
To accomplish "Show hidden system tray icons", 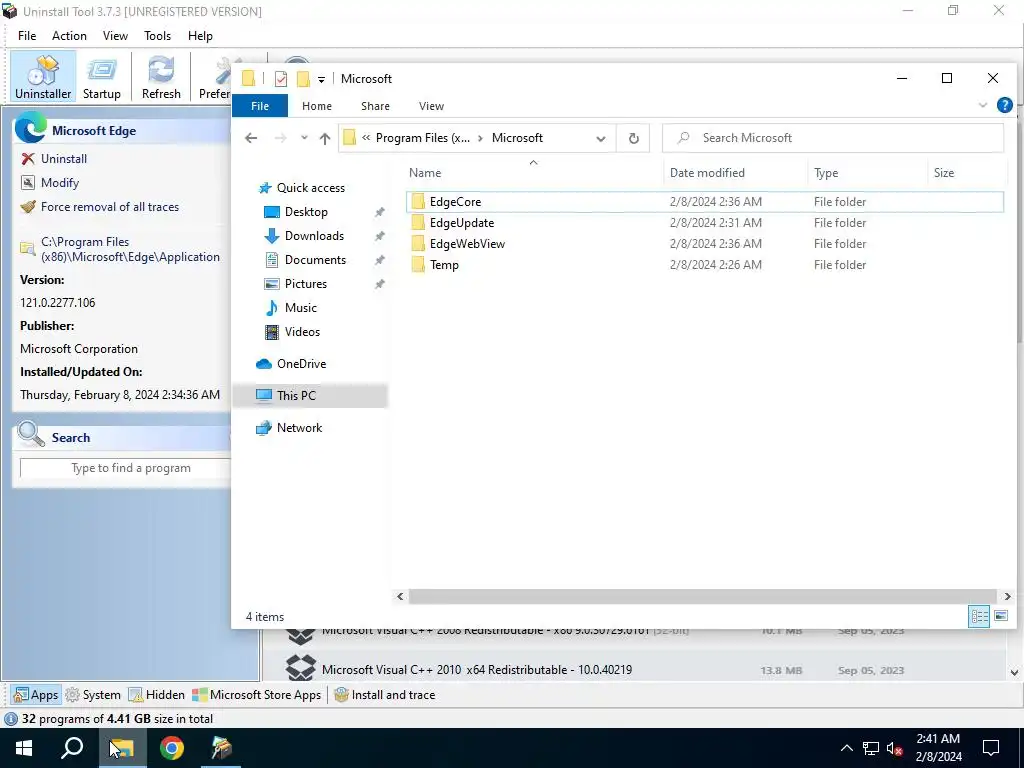I will coord(846,748).
